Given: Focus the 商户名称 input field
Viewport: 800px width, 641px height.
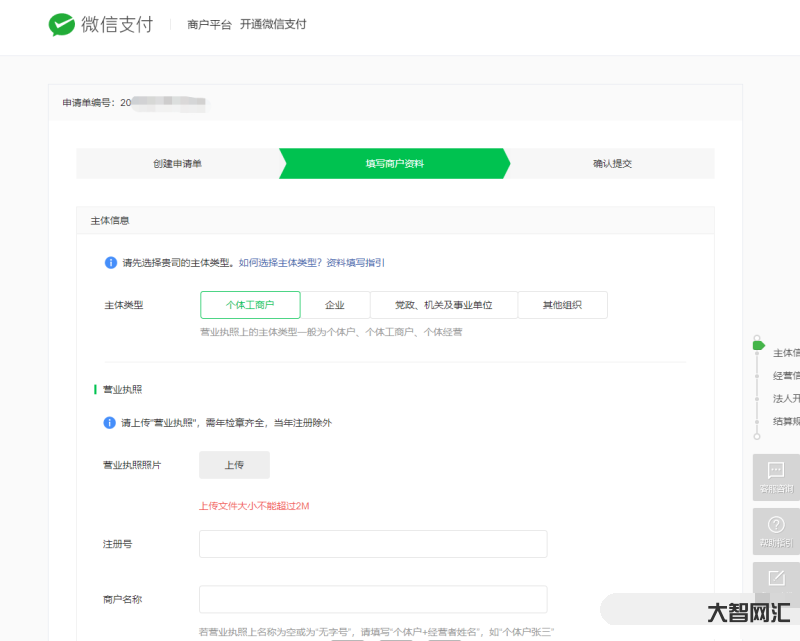Looking at the screenshot, I should coord(373,599).
